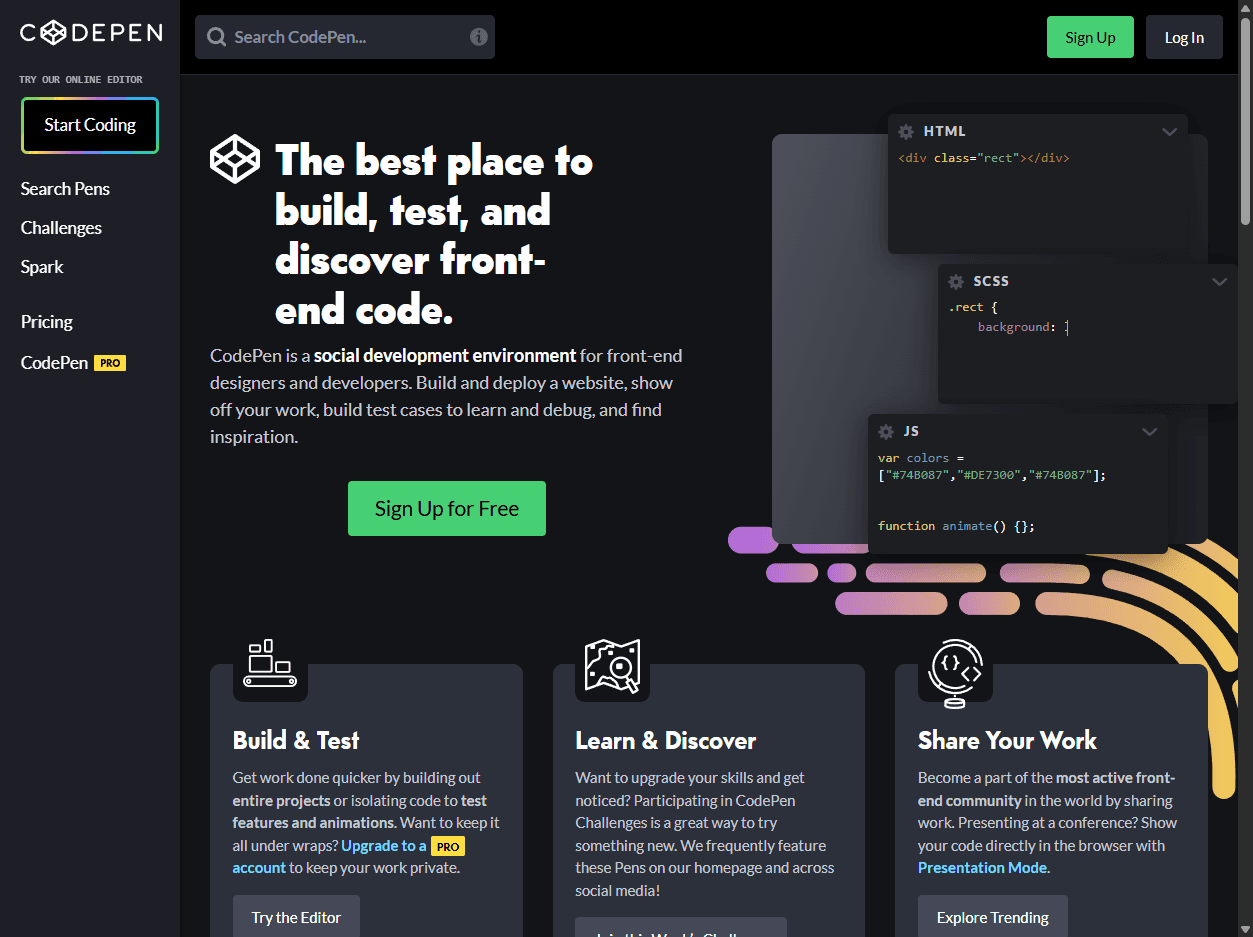Click the Build & Test conveyor icon
The width and height of the screenshot is (1253, 937).
coord(271,665)
